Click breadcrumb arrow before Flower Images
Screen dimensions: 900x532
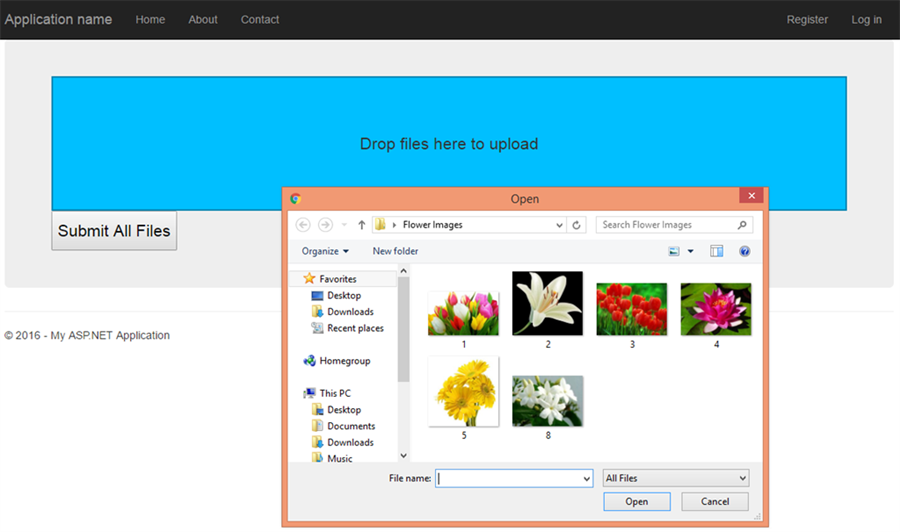[394, 225]
